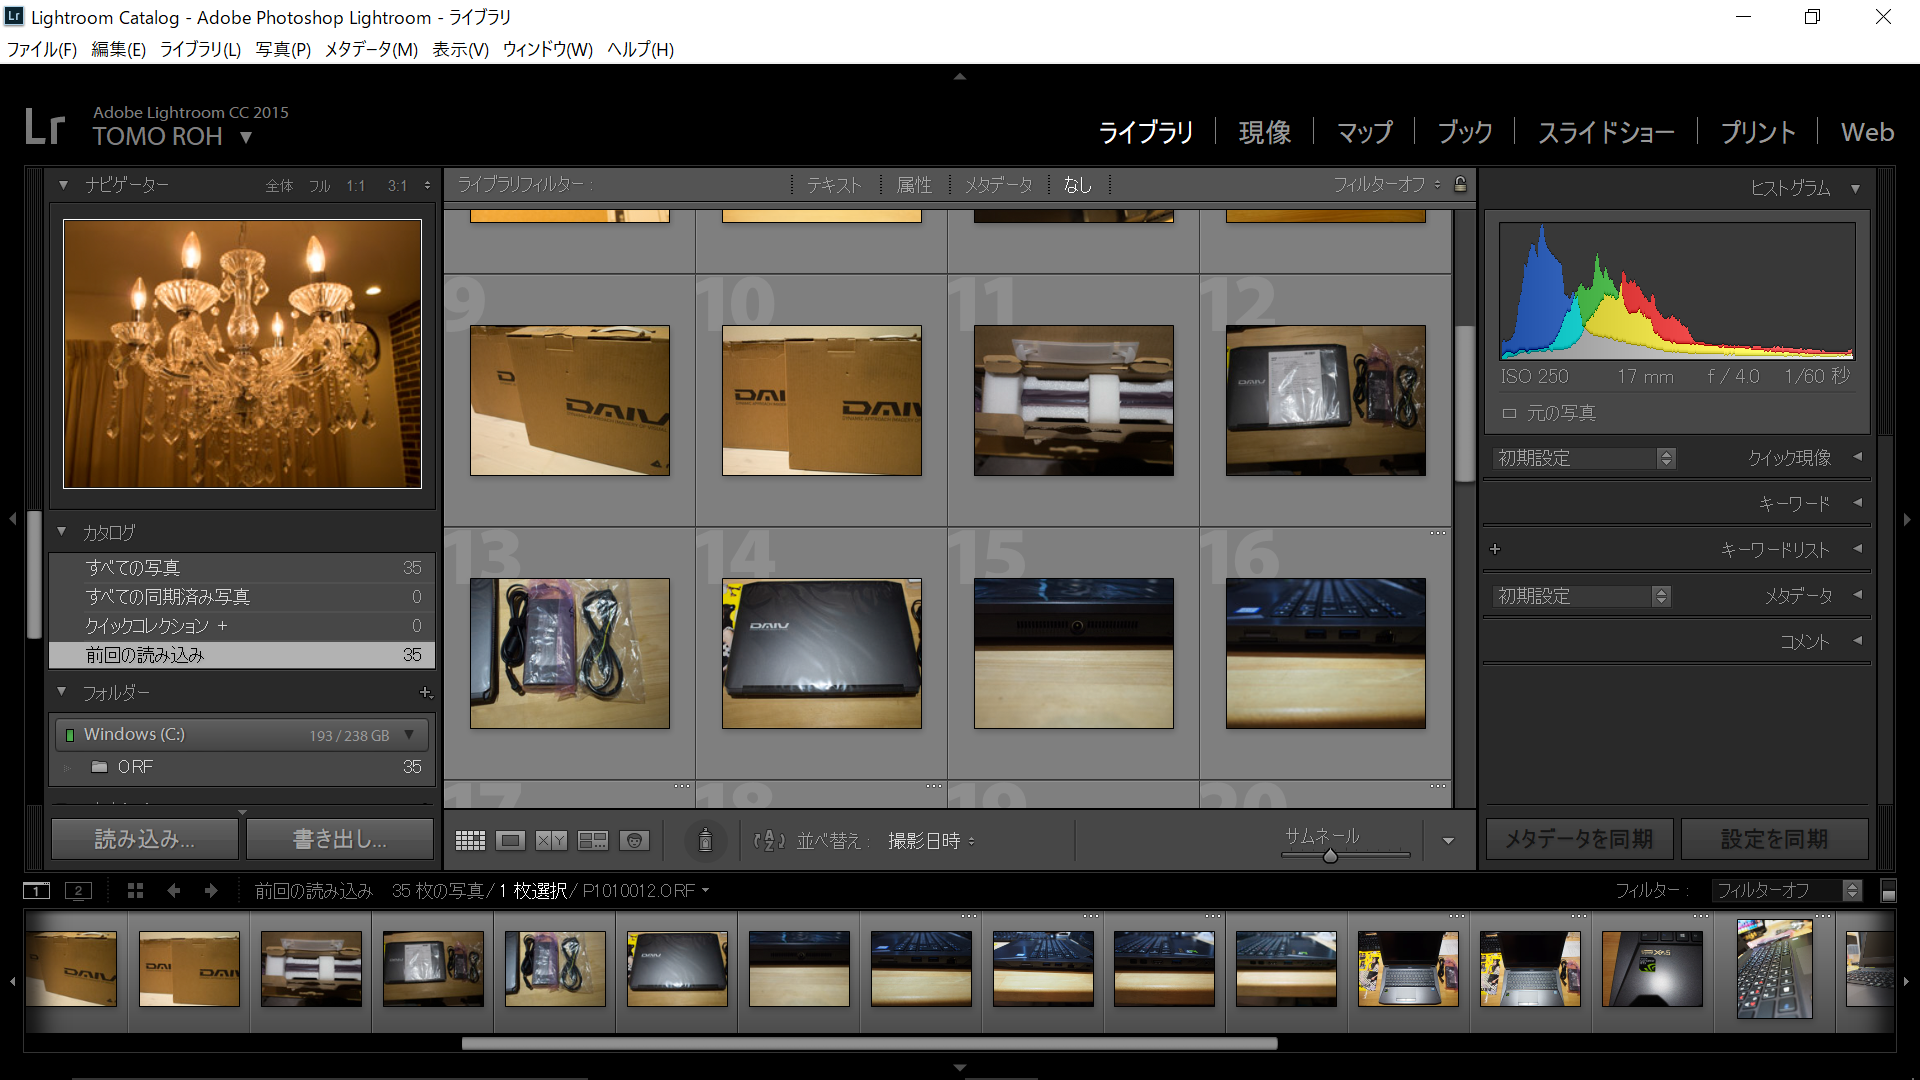Add new folder with plus icon
The height and width of the screenshot is (1080, 1920).
[x=425, y=692]
